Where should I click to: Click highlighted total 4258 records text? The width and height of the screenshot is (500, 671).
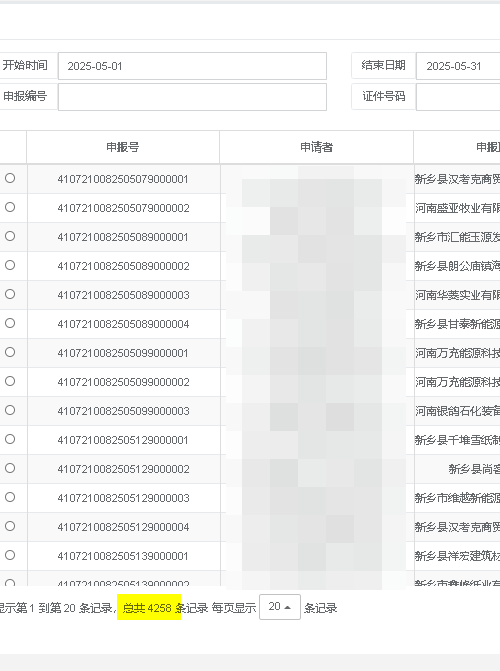pyautogui.click(x=149, y=608)
